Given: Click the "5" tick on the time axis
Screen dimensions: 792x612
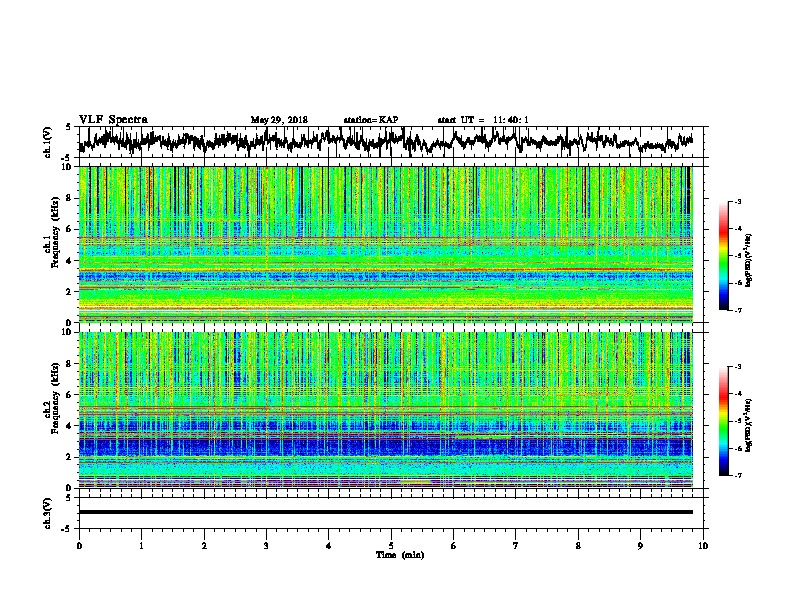Looking at the screenshot, I should coord(391,546).
